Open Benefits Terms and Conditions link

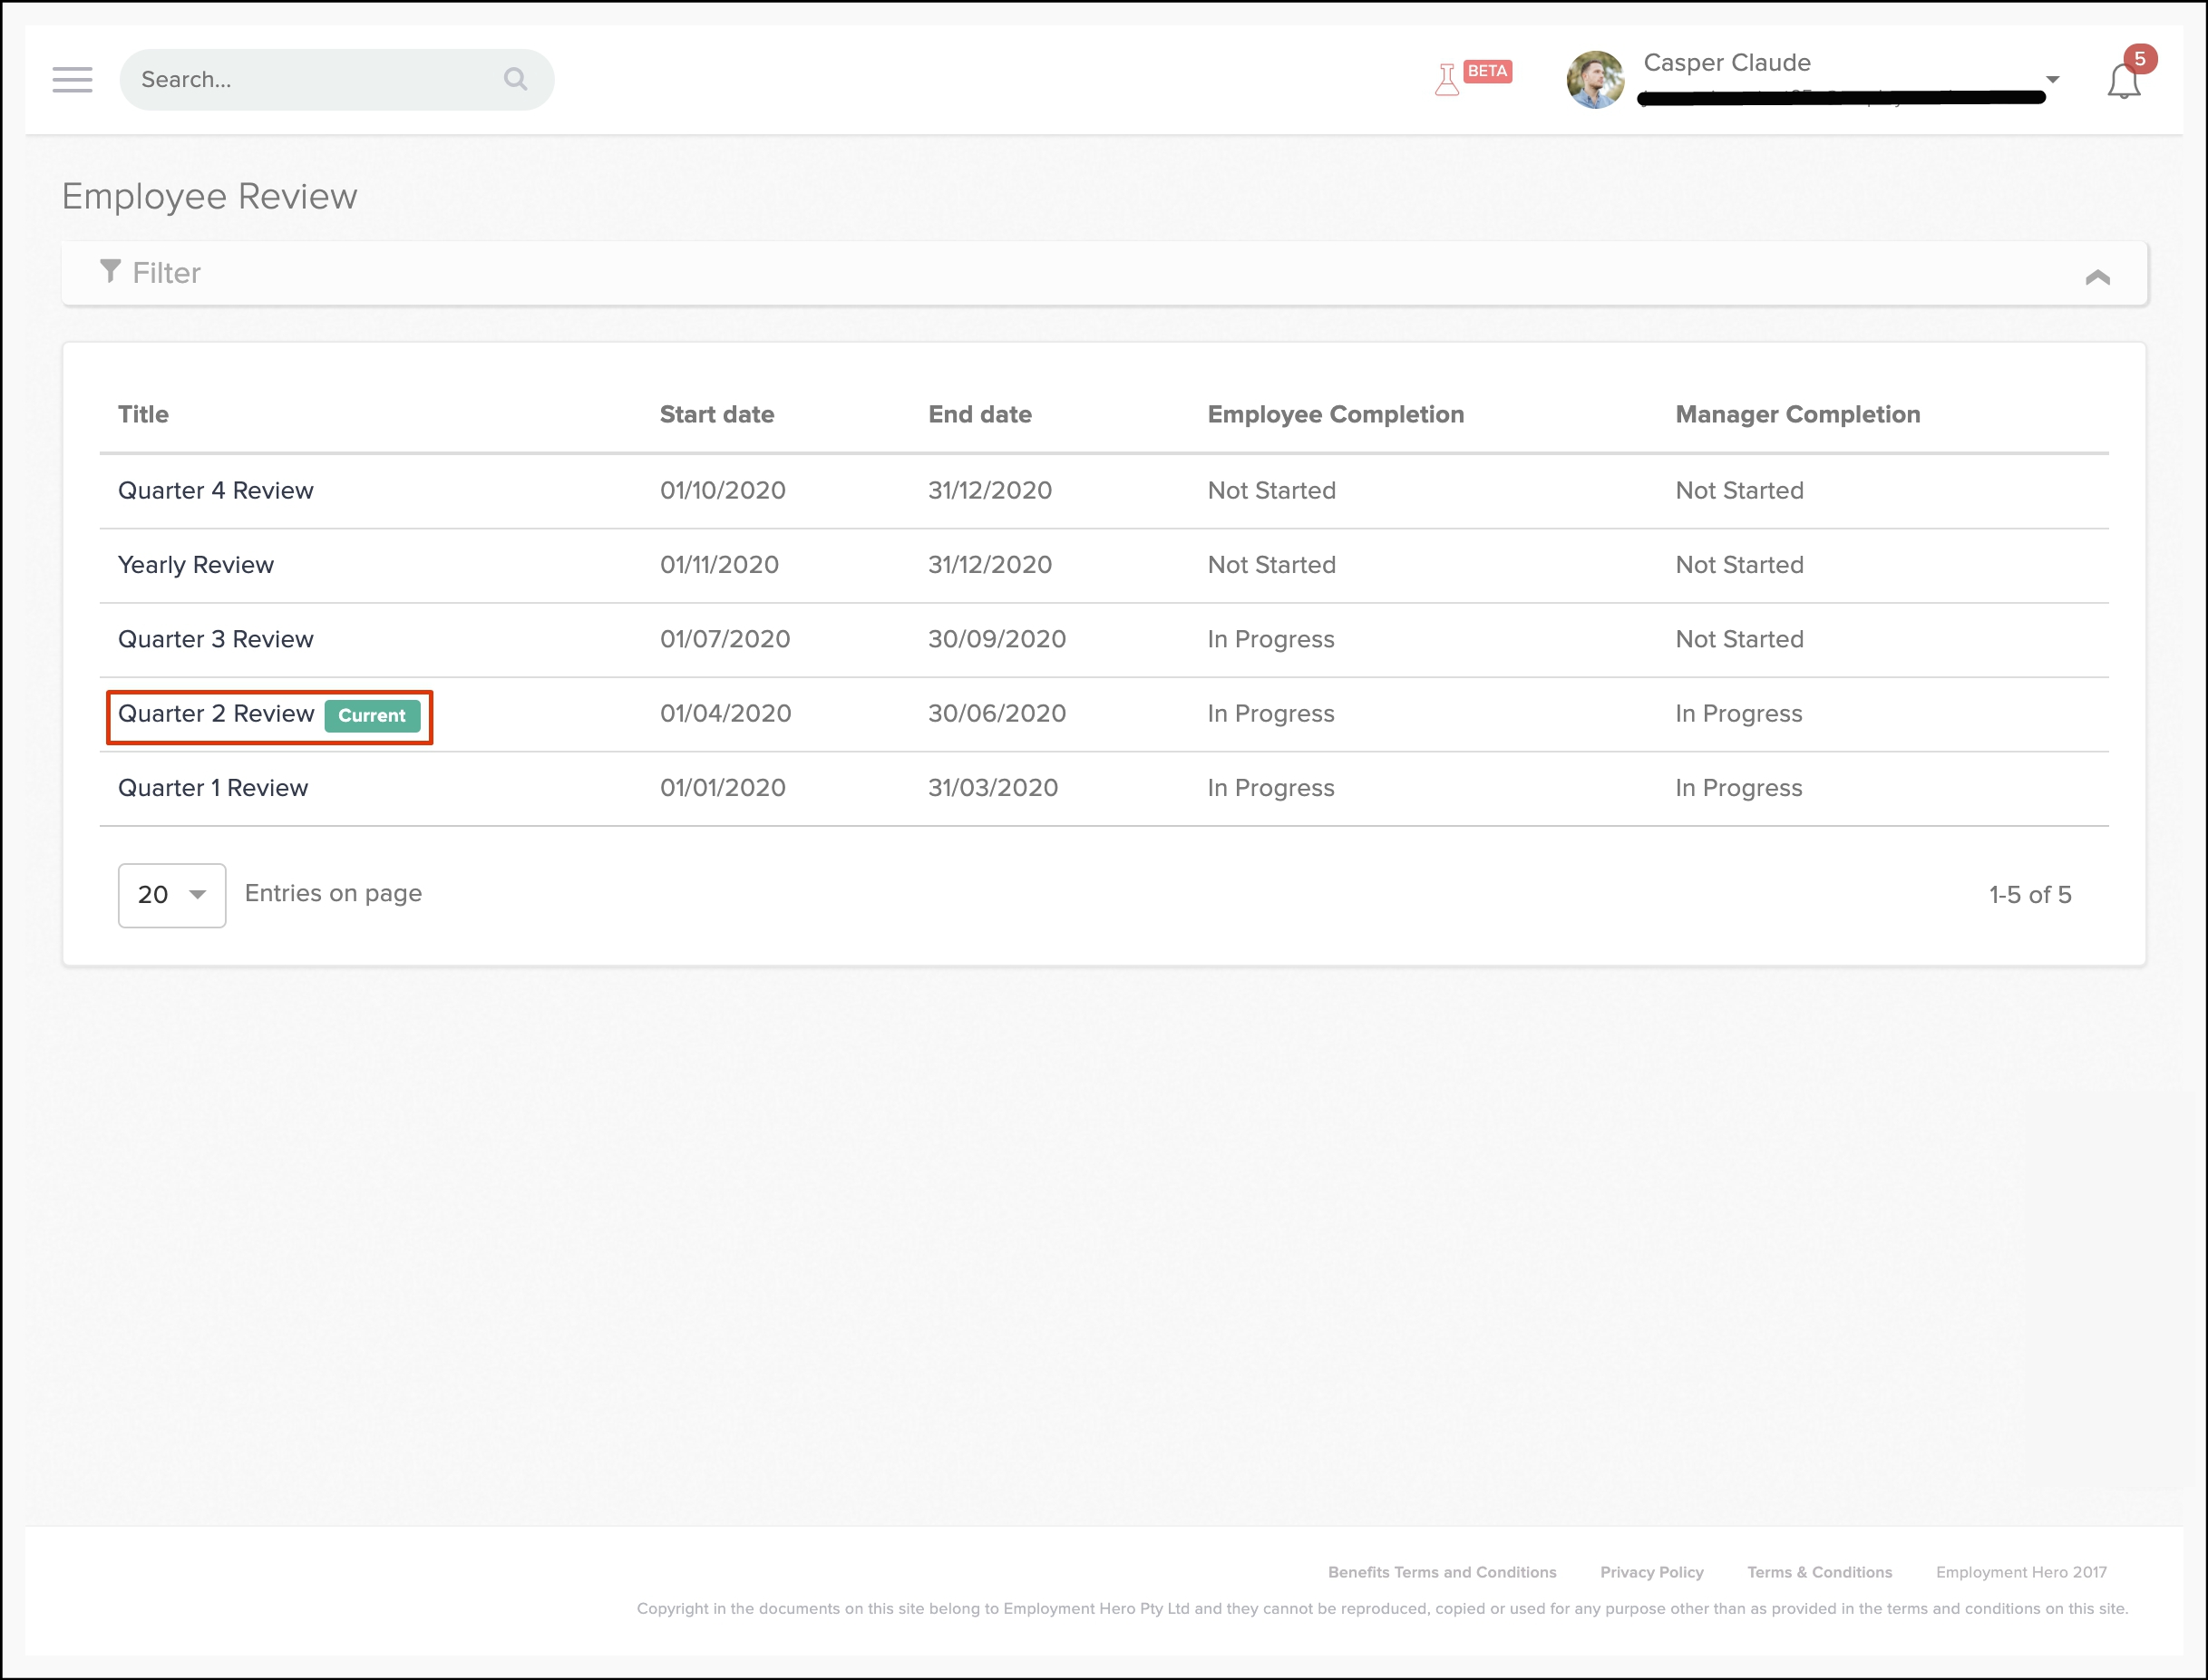point(1442,1572)
